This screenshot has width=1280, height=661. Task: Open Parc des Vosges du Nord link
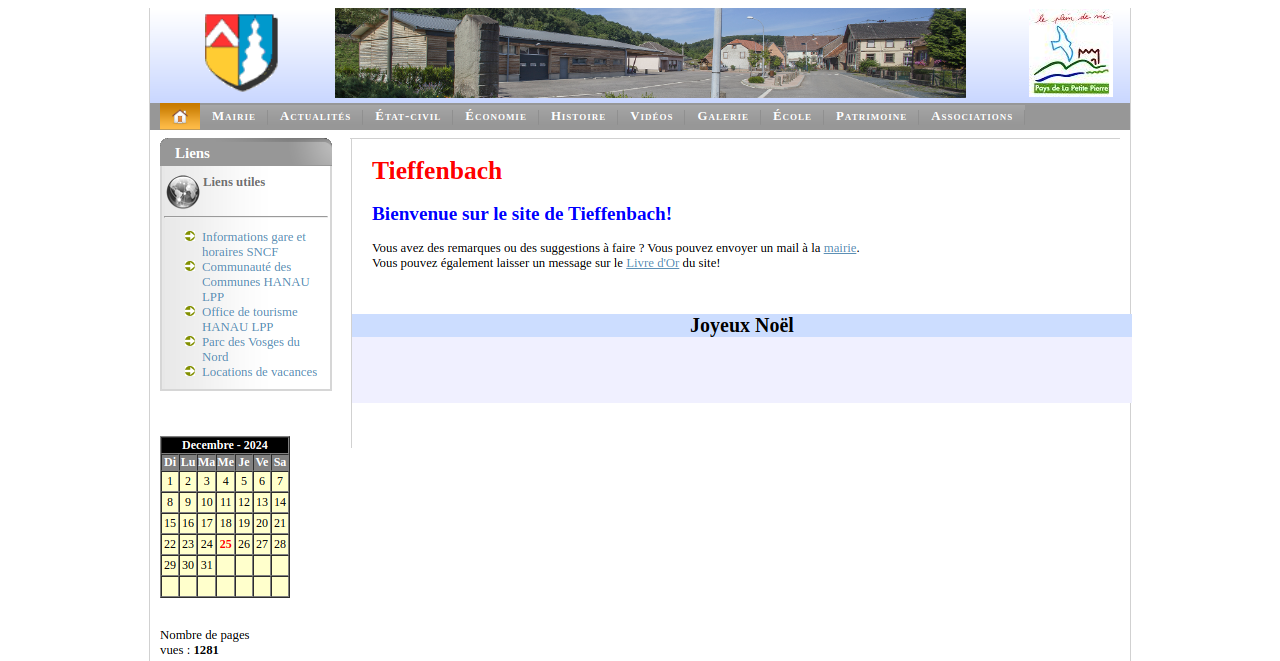click(x=251, y=349)
